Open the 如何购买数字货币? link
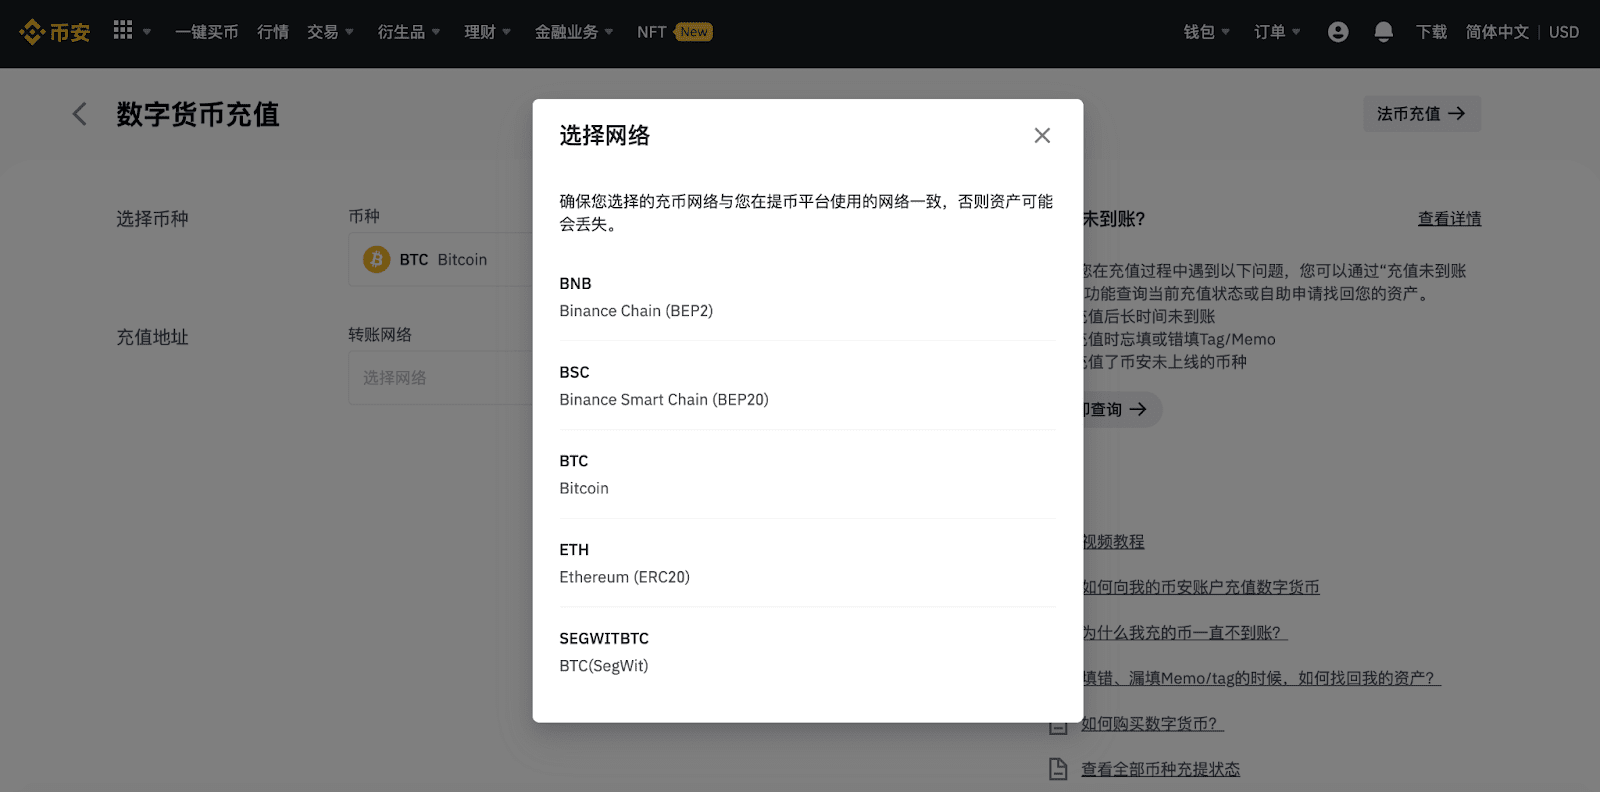The width and height of the screenshot is (1600, 792). point(1152,724)
